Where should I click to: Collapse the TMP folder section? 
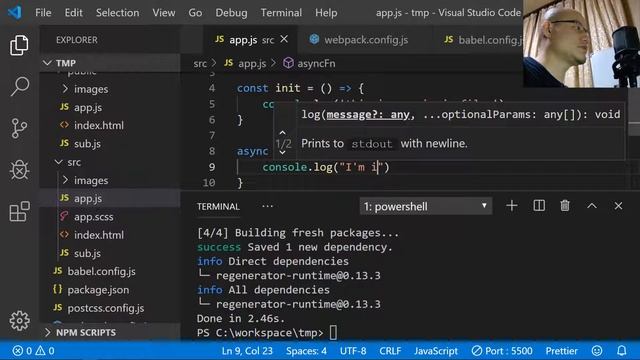pos(47,63)
